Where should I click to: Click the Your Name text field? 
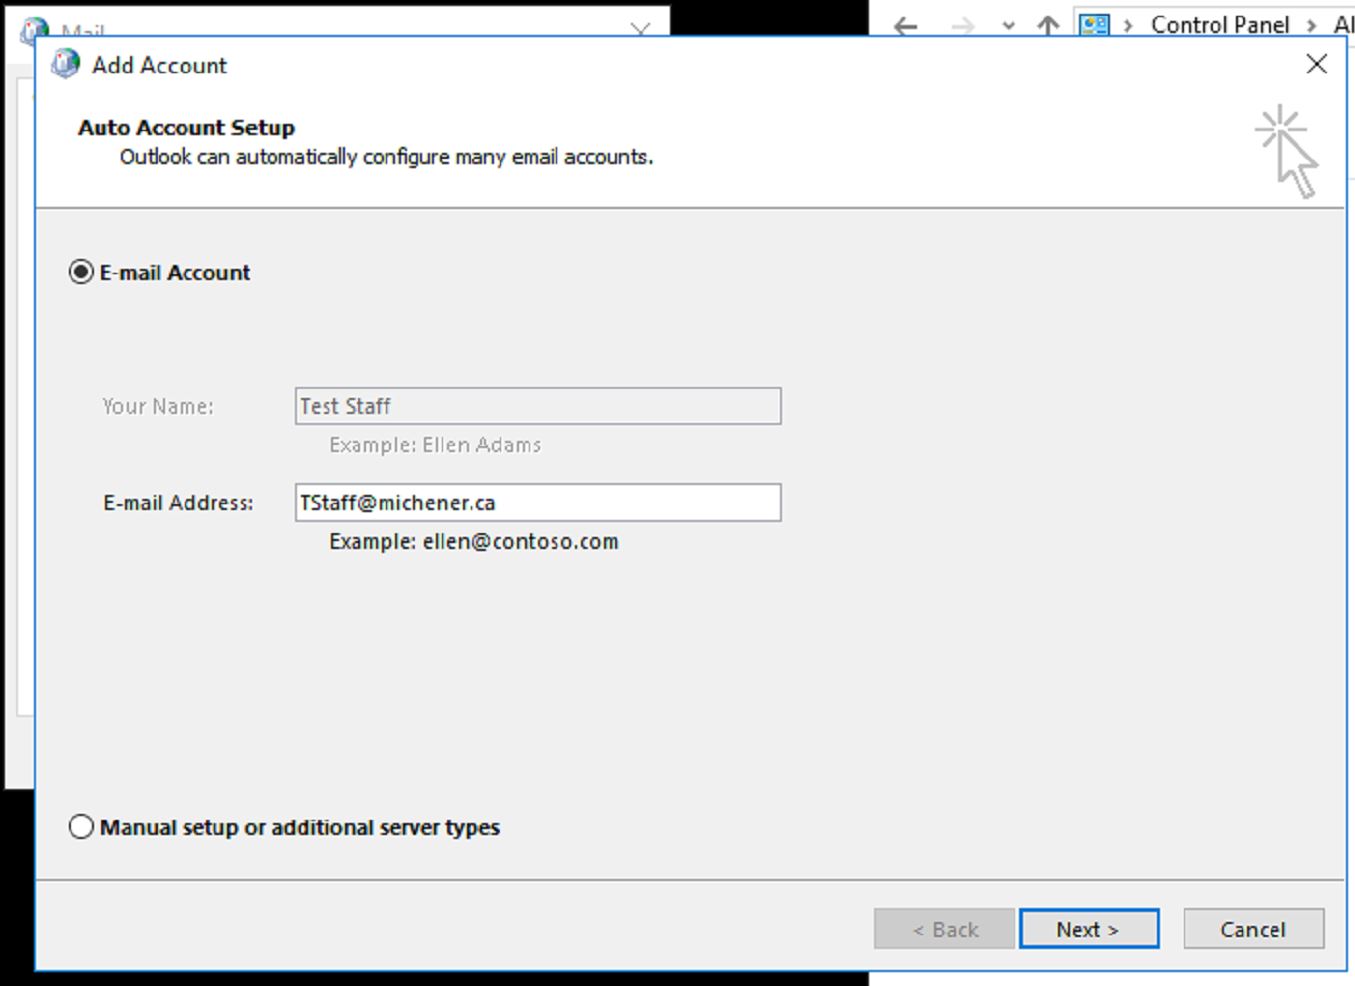tap(537, 406)
